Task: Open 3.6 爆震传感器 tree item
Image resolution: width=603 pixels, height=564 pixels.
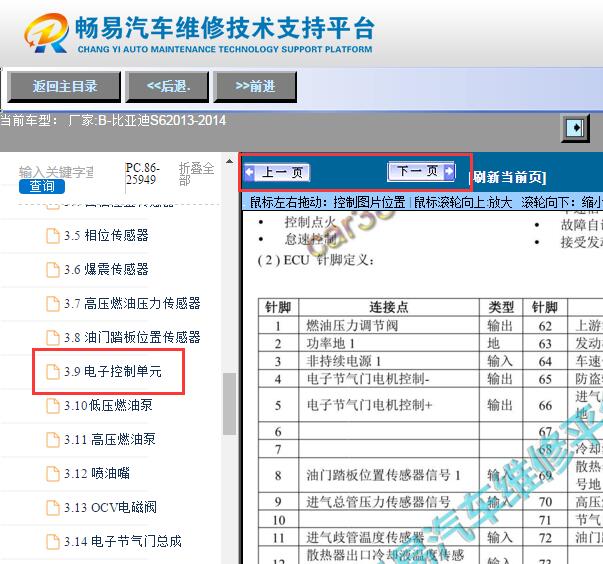Action: tap(106, 269)
